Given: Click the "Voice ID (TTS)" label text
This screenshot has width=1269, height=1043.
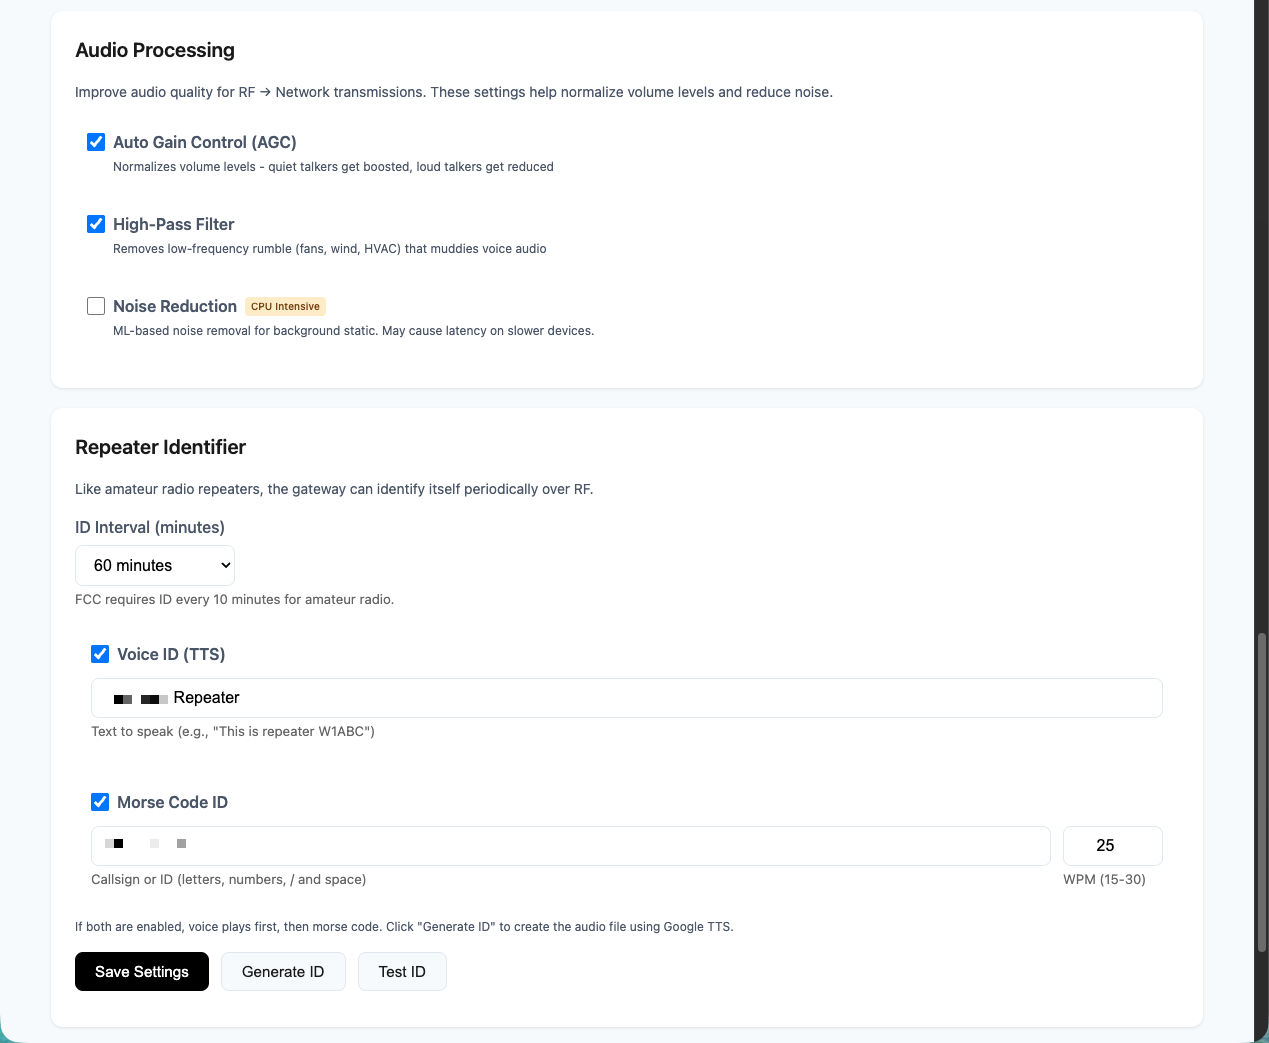Looking at the screenshot, I should pos(171,654).
